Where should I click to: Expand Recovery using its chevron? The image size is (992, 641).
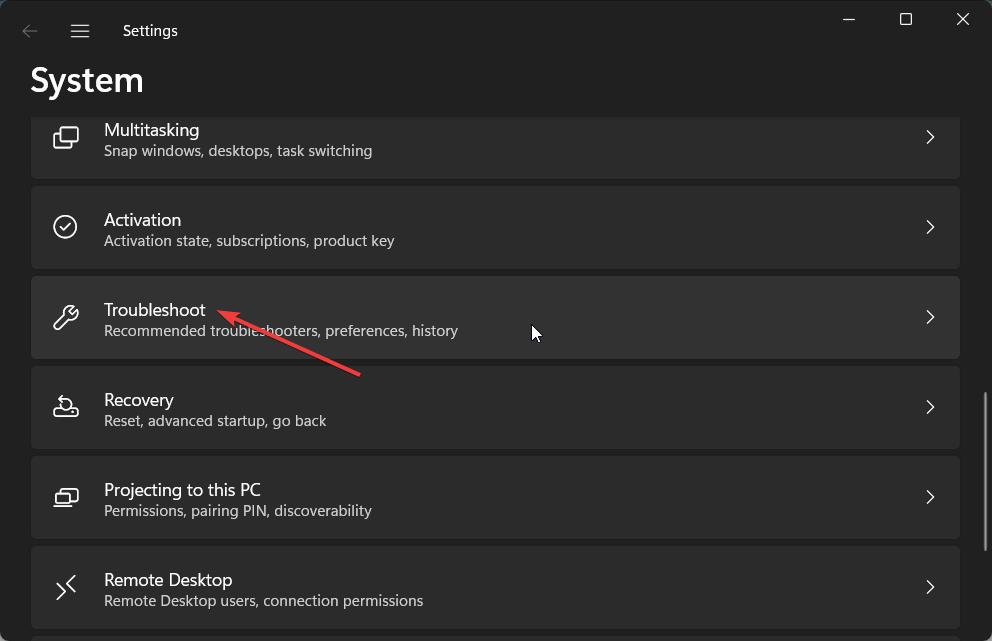pyautogui.click(x=930, y=407)
